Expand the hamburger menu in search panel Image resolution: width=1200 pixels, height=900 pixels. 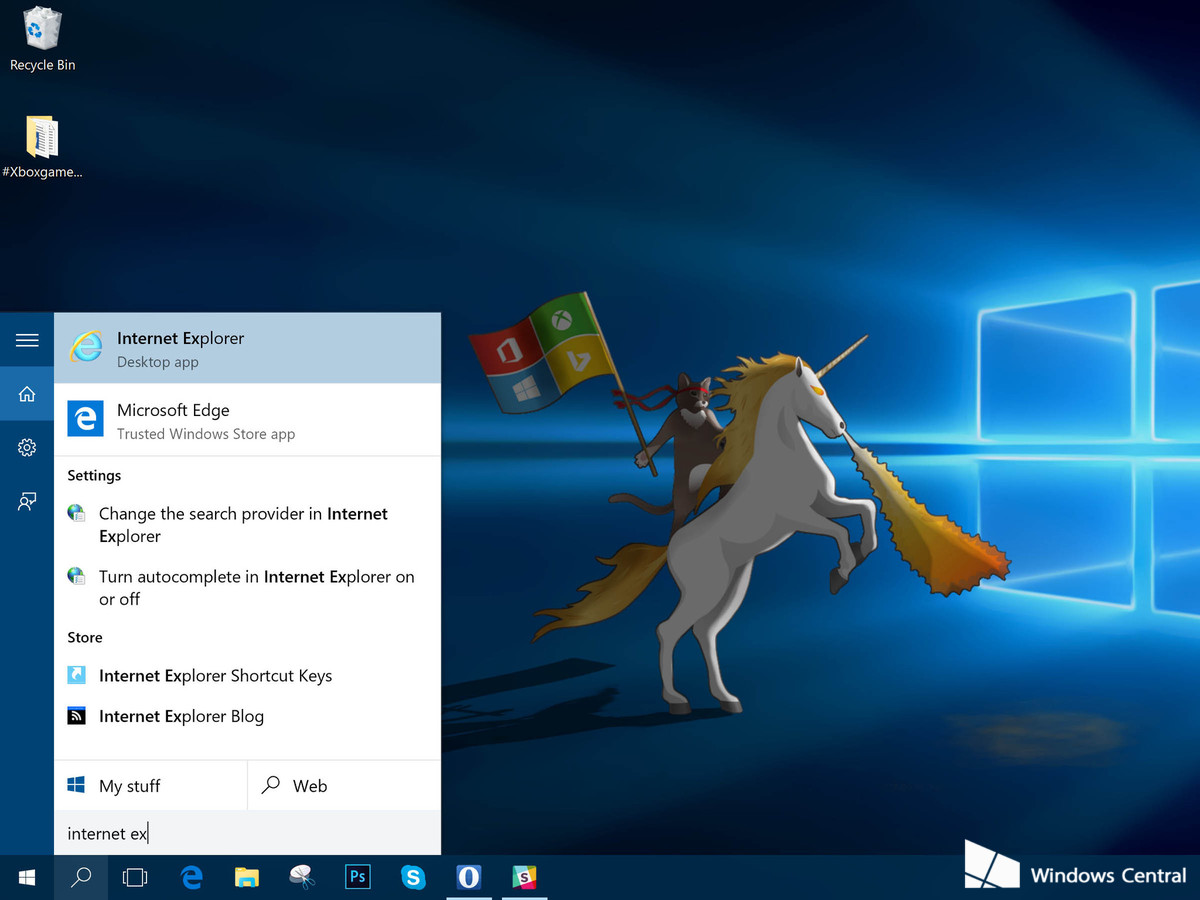pyautogui.click(x=27, y=341)
